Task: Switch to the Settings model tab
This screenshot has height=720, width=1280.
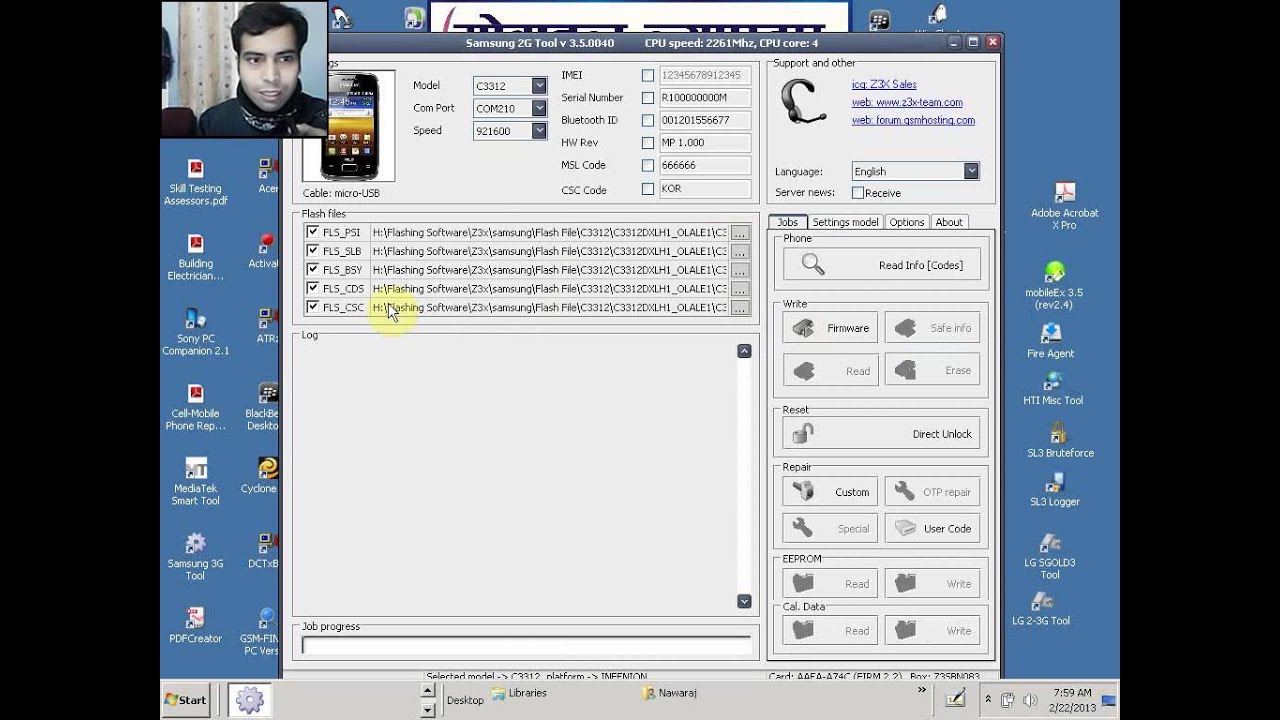Action: point(846,222)
